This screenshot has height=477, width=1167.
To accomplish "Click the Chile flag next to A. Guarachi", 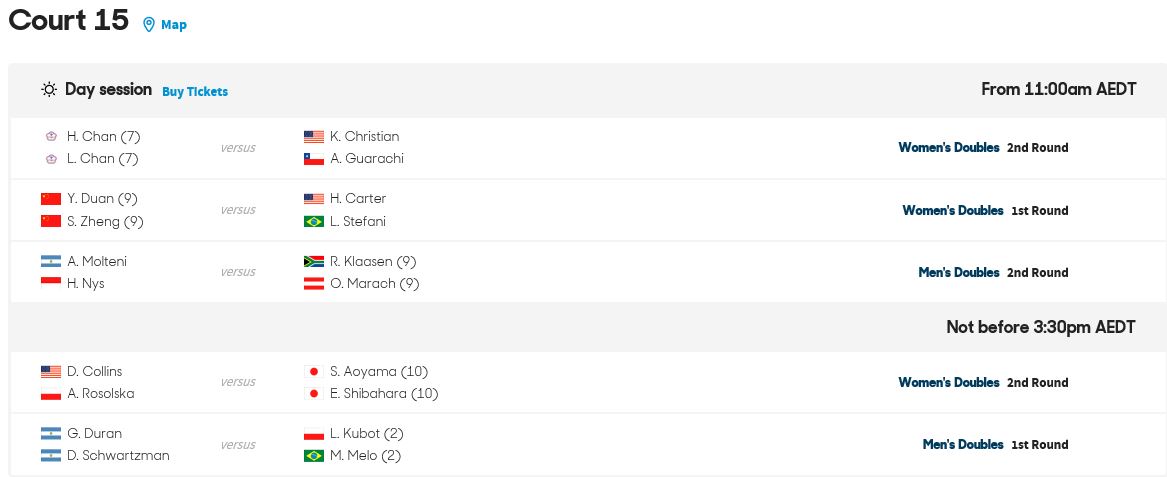I will tap(314, 159).
